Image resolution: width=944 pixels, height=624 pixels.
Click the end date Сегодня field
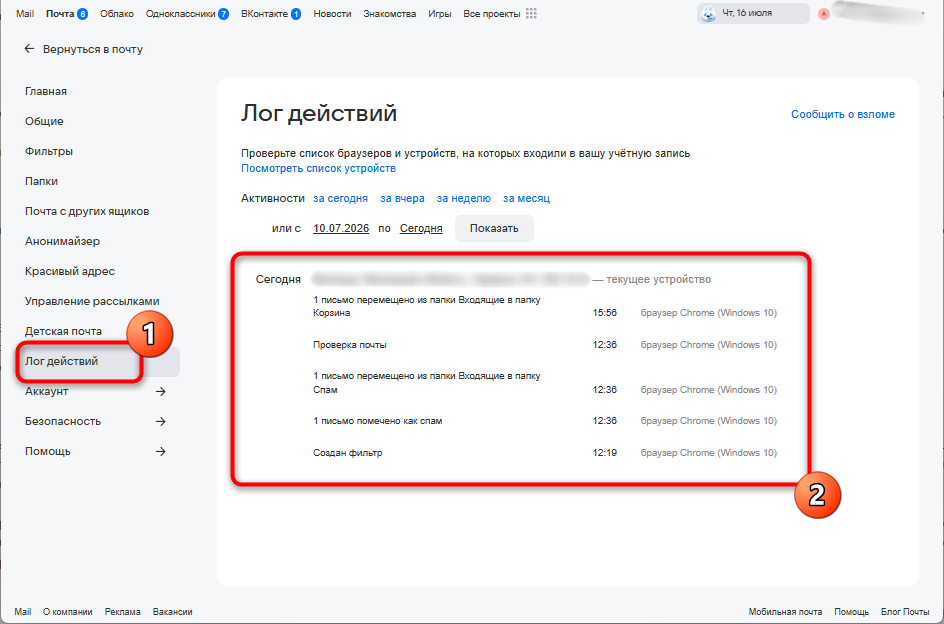pos(421,228)
